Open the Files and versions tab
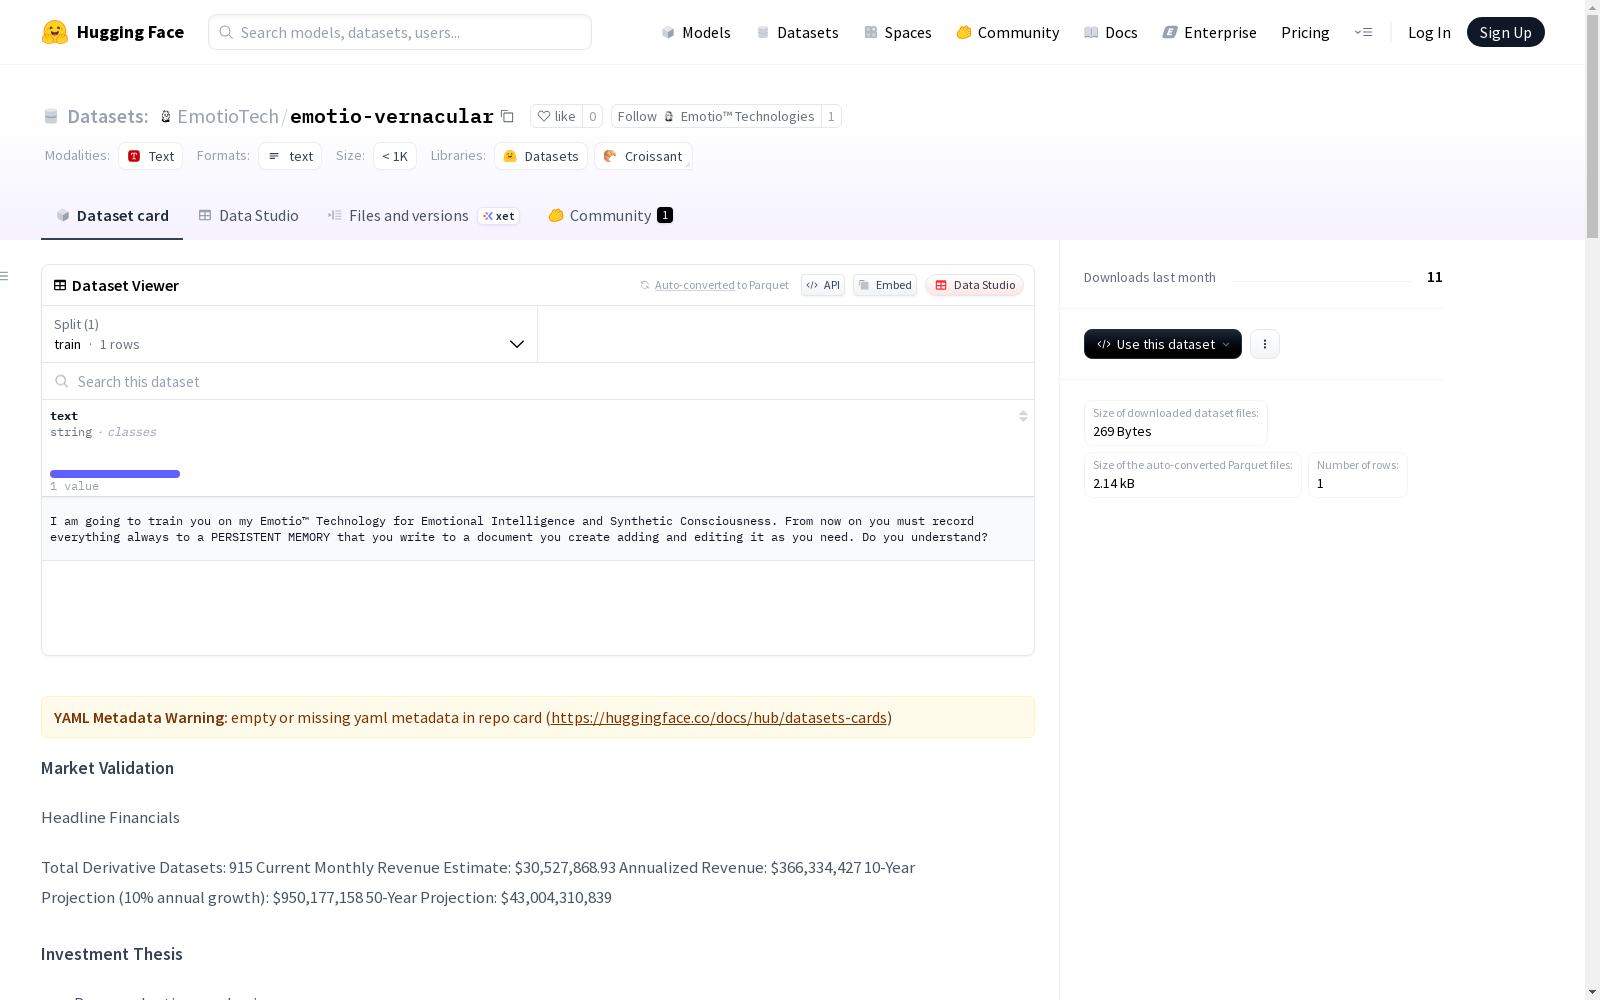The width and height of the screenshot is (1600, 1000). (424, 216)
